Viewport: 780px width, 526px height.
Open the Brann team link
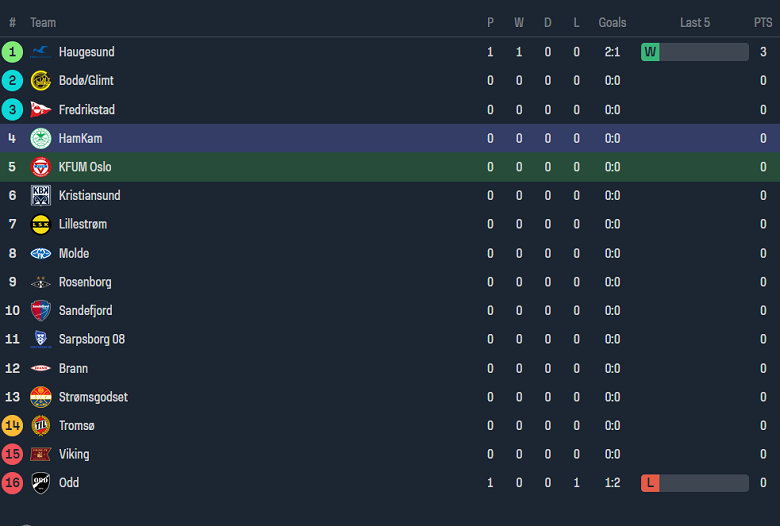73,368
